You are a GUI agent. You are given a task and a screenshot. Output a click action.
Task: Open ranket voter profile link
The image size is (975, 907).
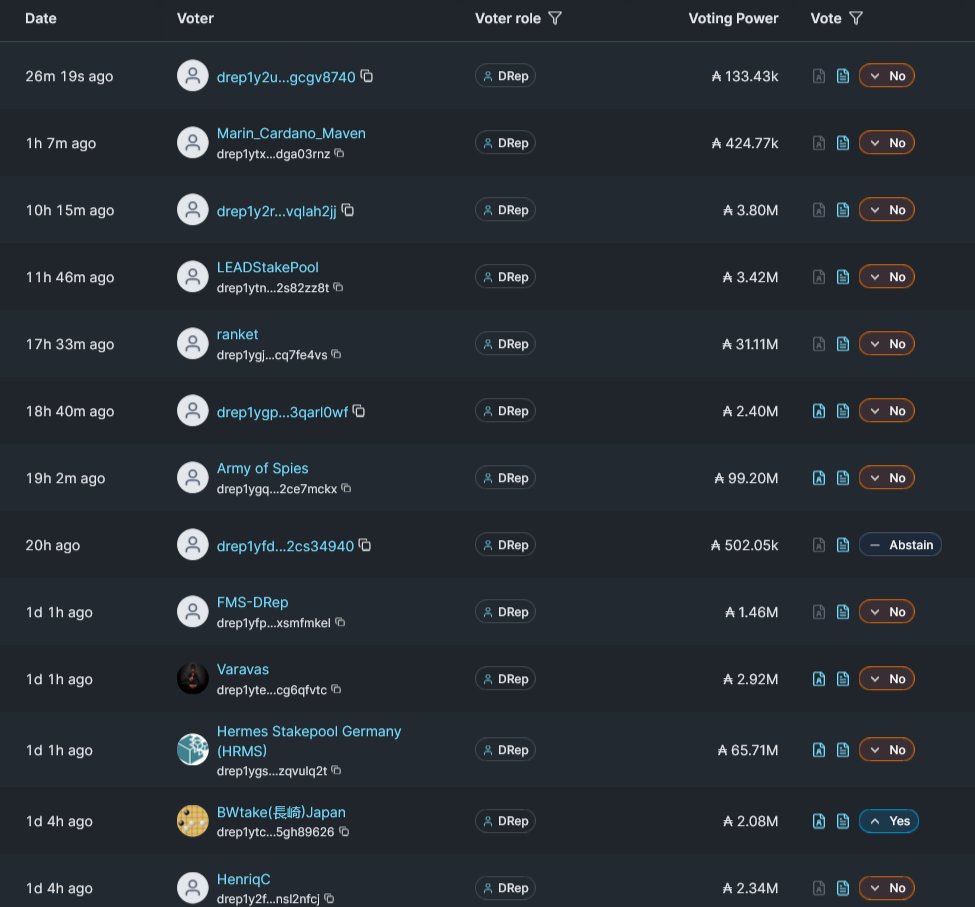coord(237,334)
